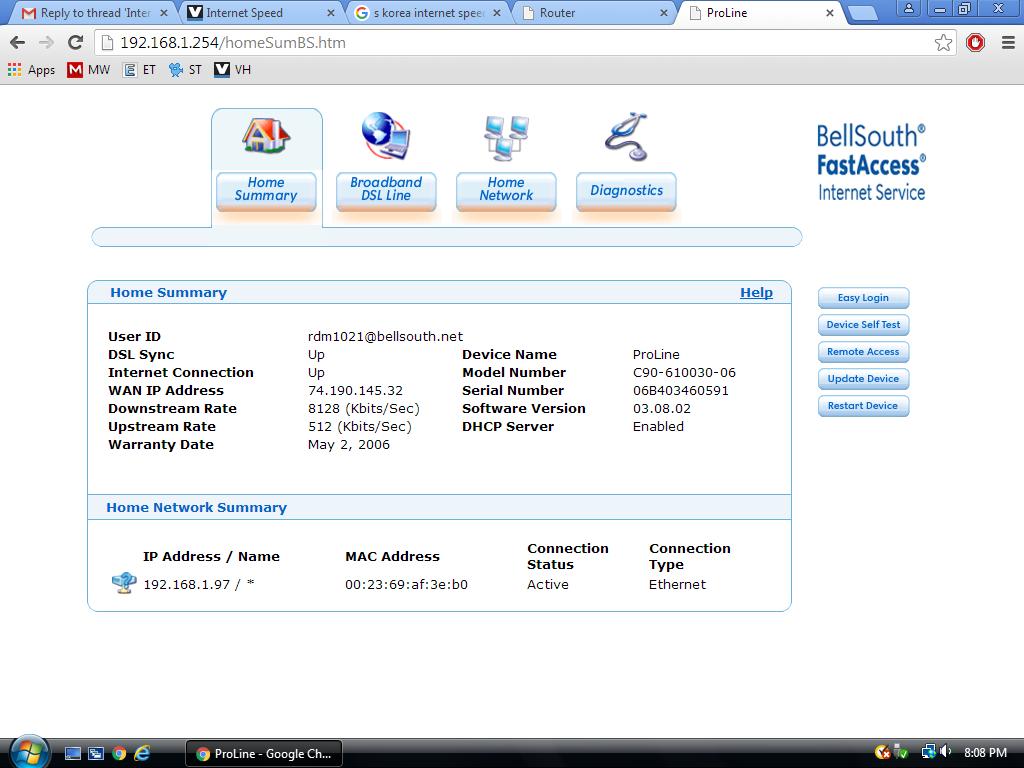Open the Apps bookmarks shortcut
1024x768 pixels.
point(31,69)
